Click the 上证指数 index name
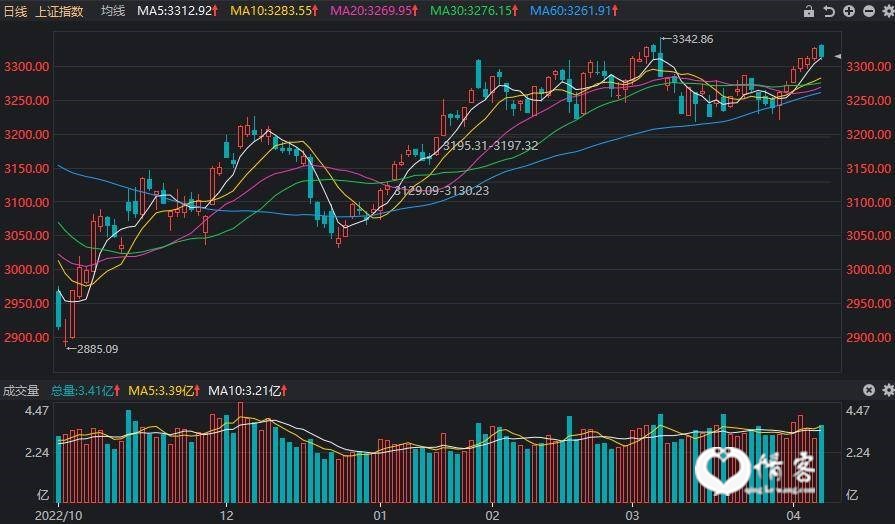895x524 pixels. tap(59, 11)
